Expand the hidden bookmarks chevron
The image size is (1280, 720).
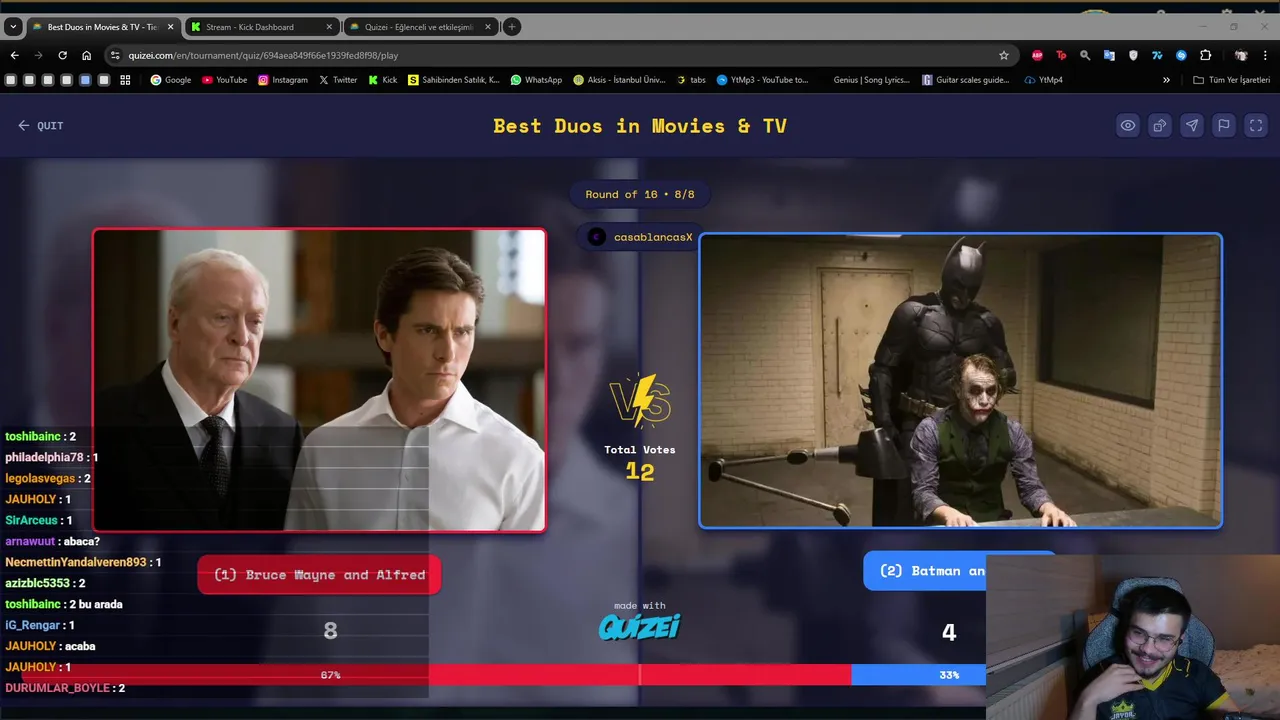(1166, 80)
